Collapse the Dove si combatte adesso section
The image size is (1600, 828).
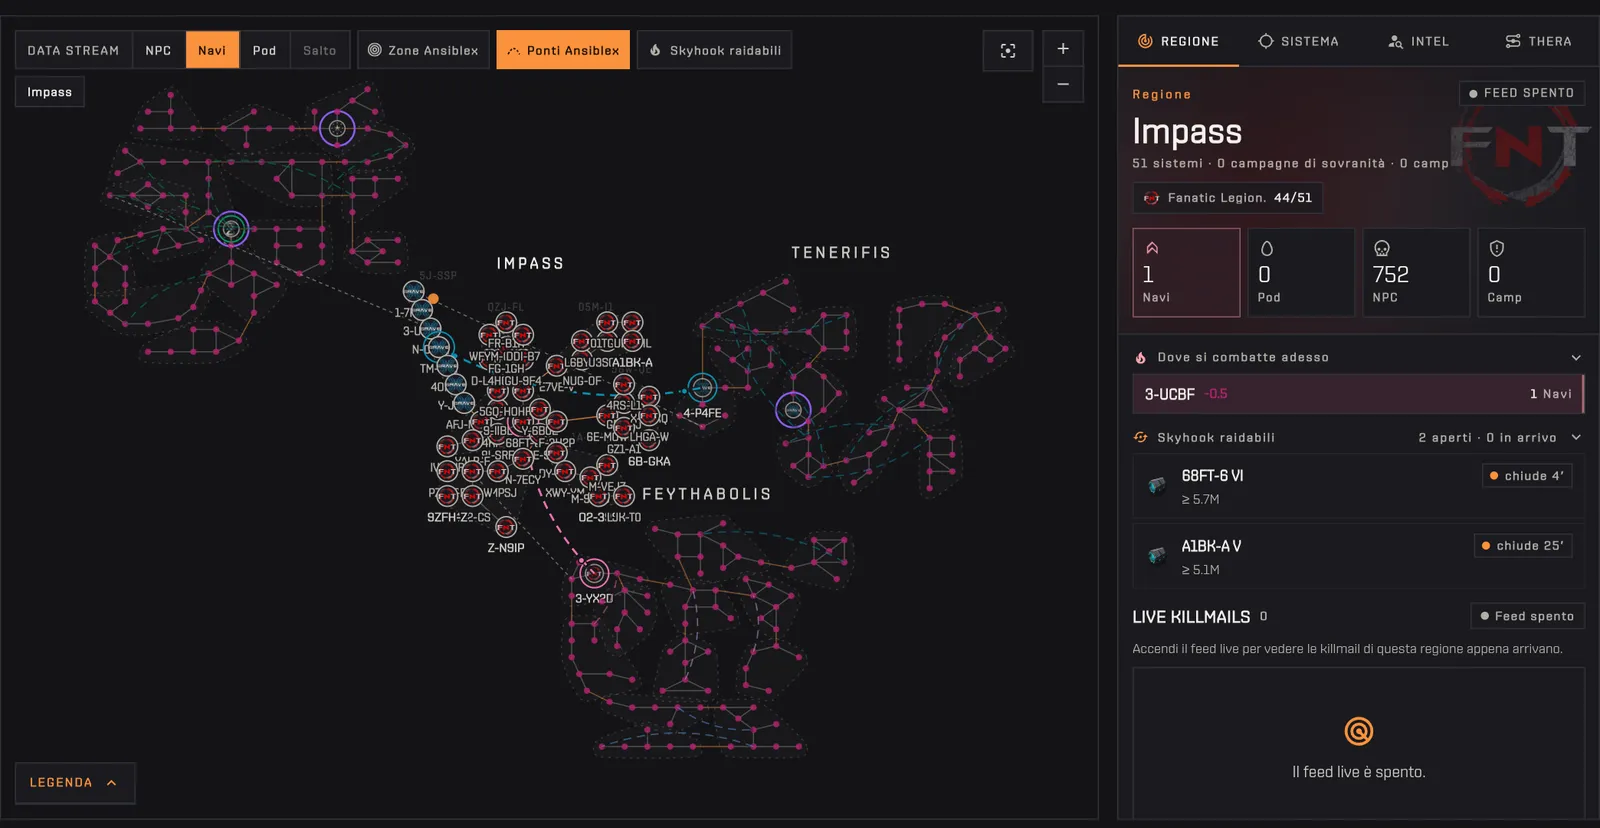[x=1576, y=357]
